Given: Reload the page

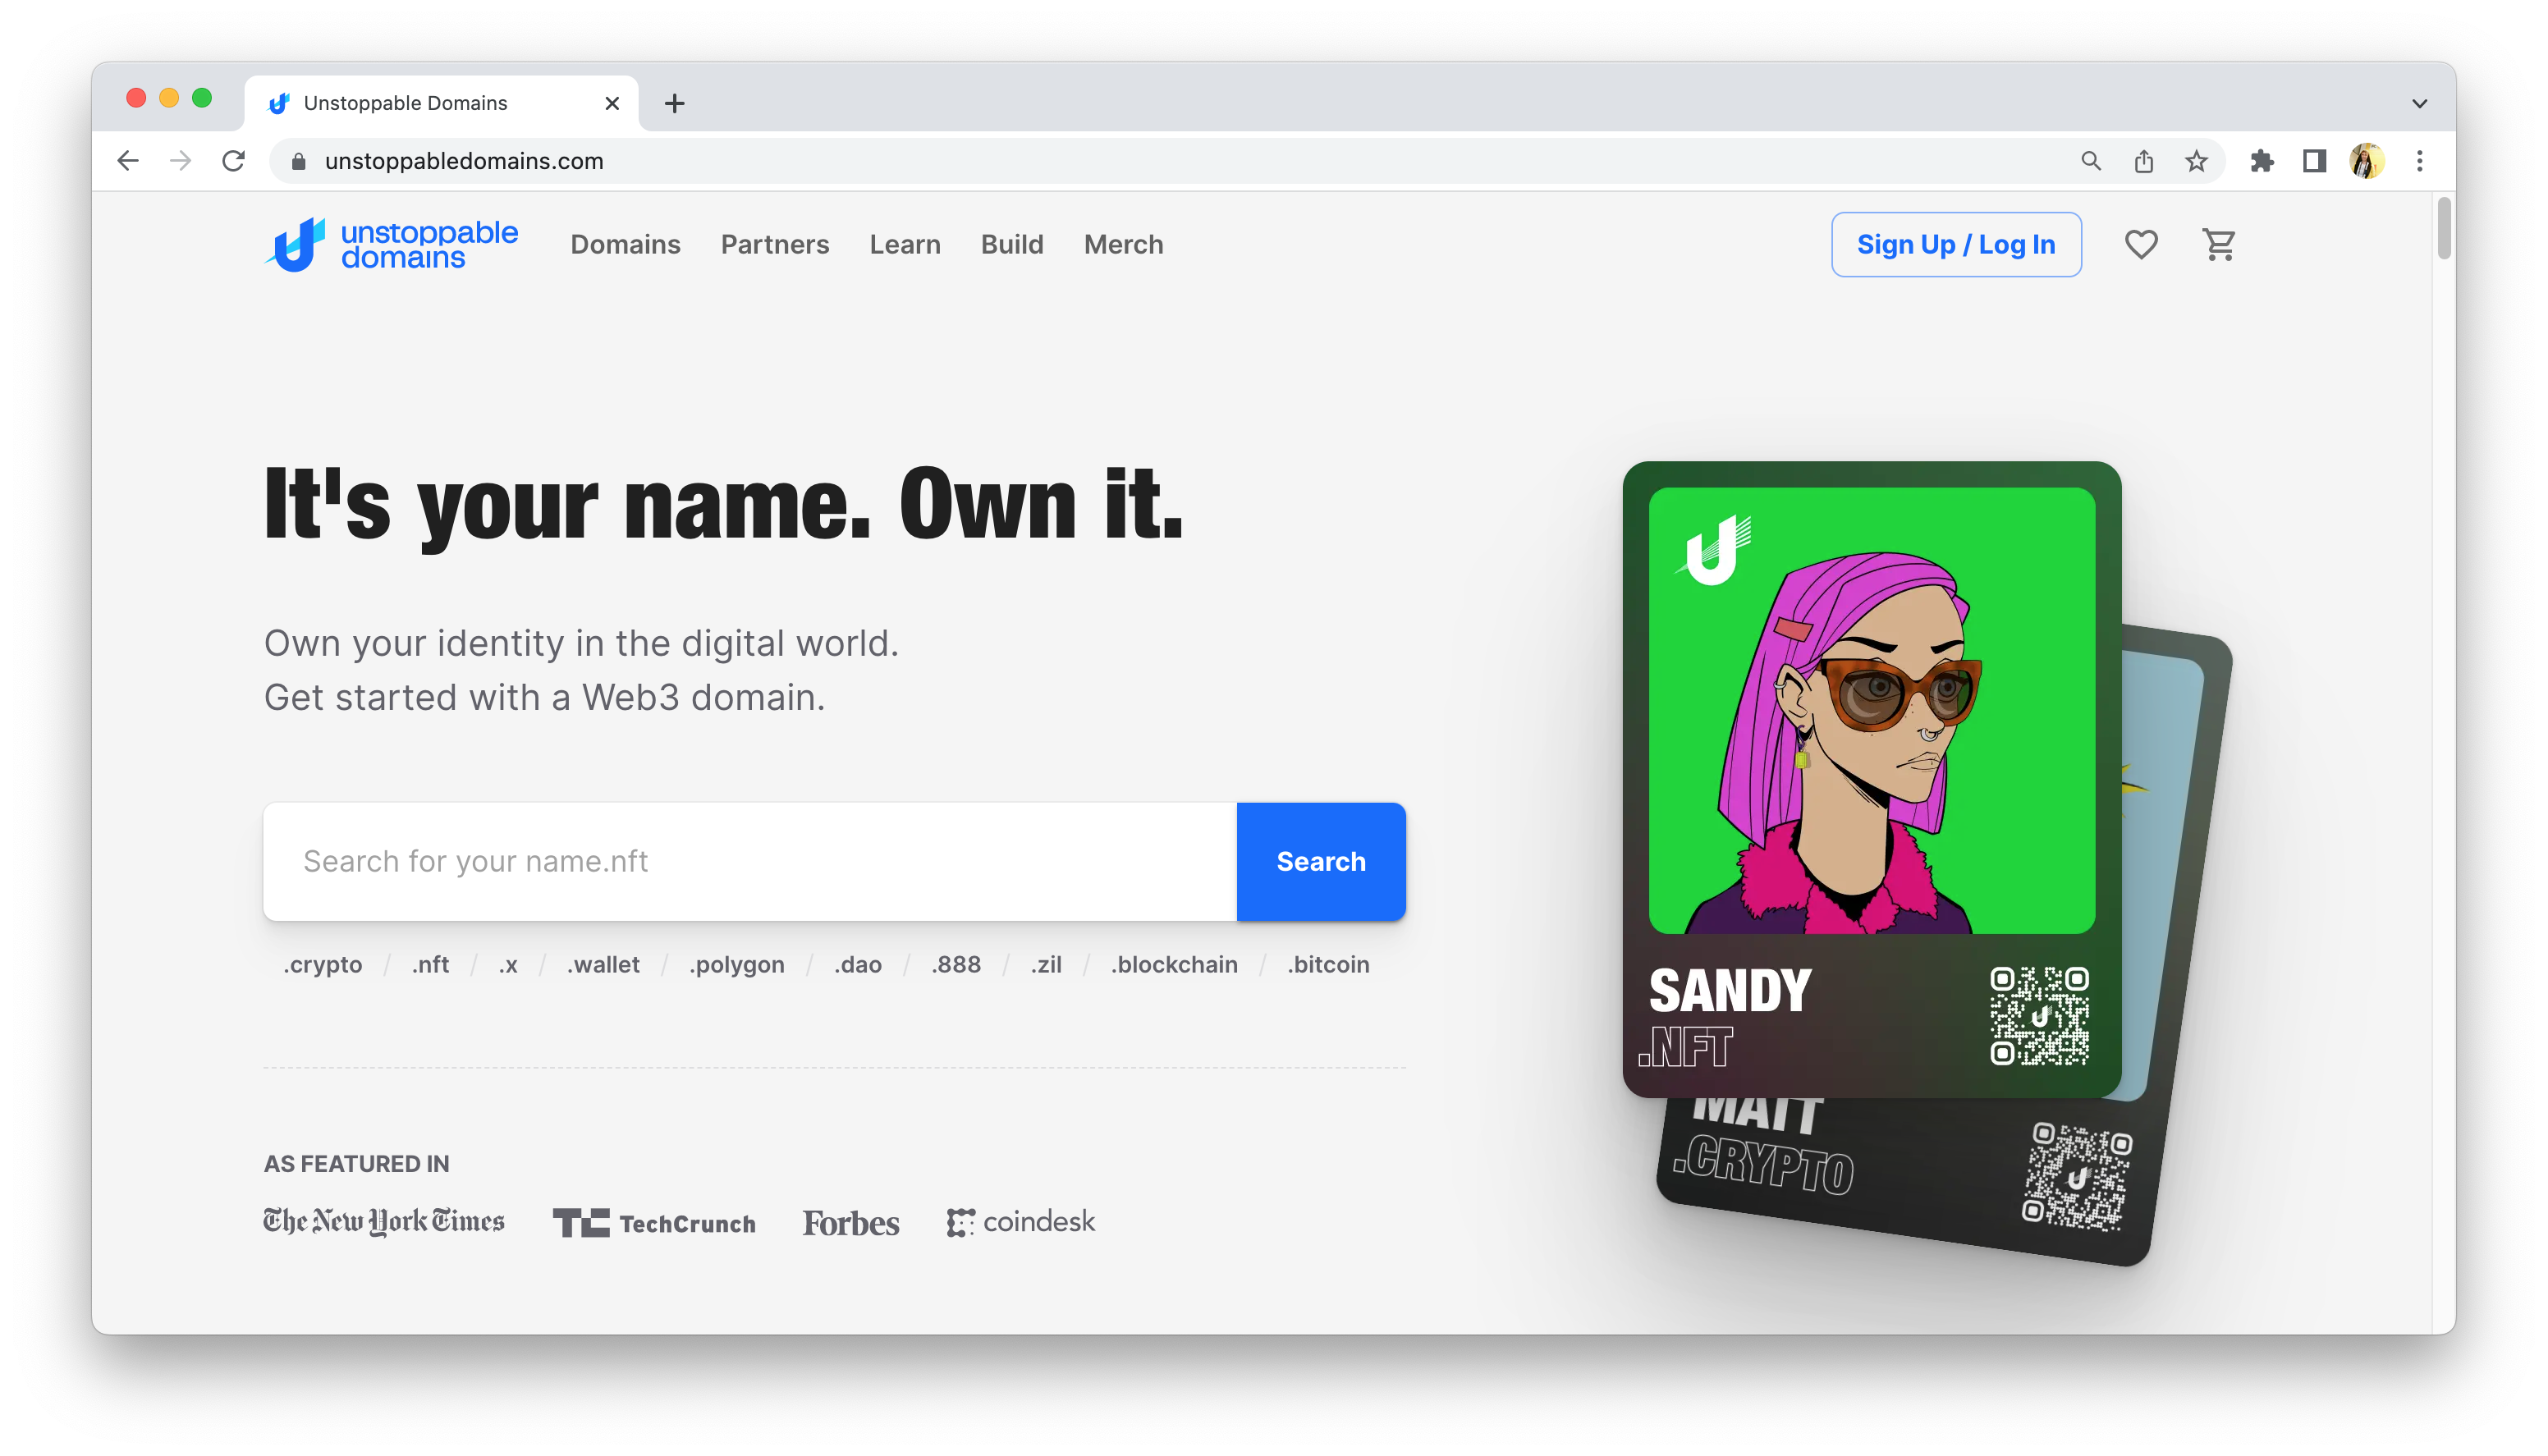Looking at the screenshot, I should coord(234,161).
